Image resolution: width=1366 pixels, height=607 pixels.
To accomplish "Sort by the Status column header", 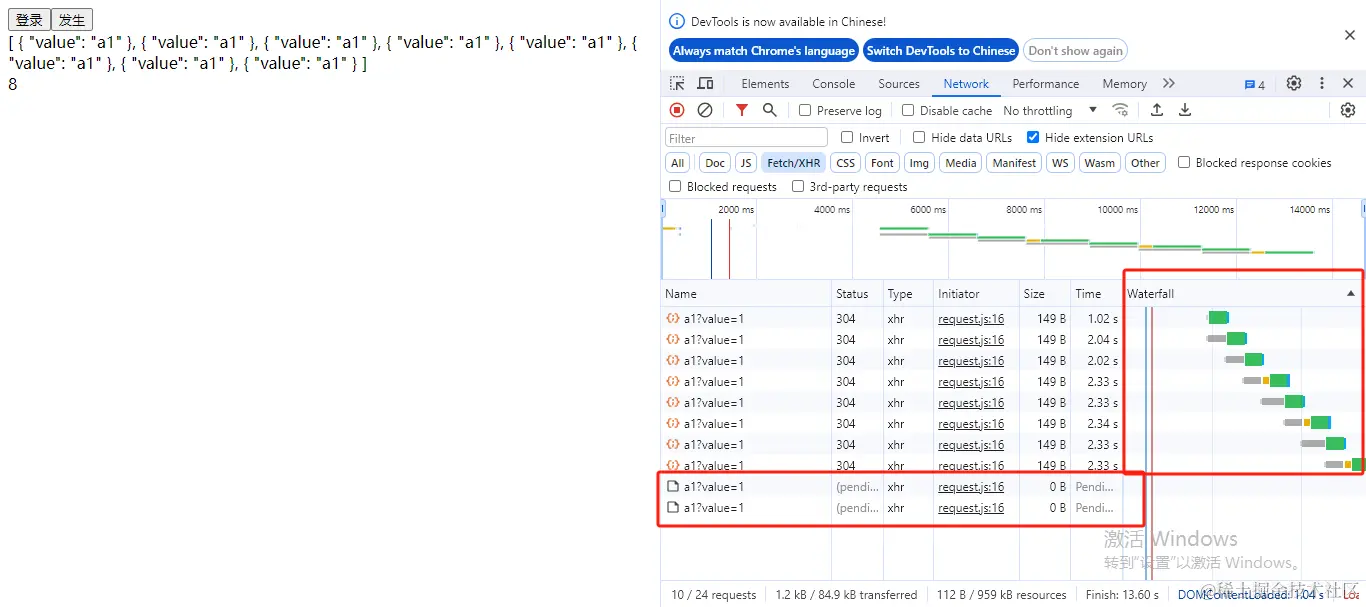I will click(857, 294).
